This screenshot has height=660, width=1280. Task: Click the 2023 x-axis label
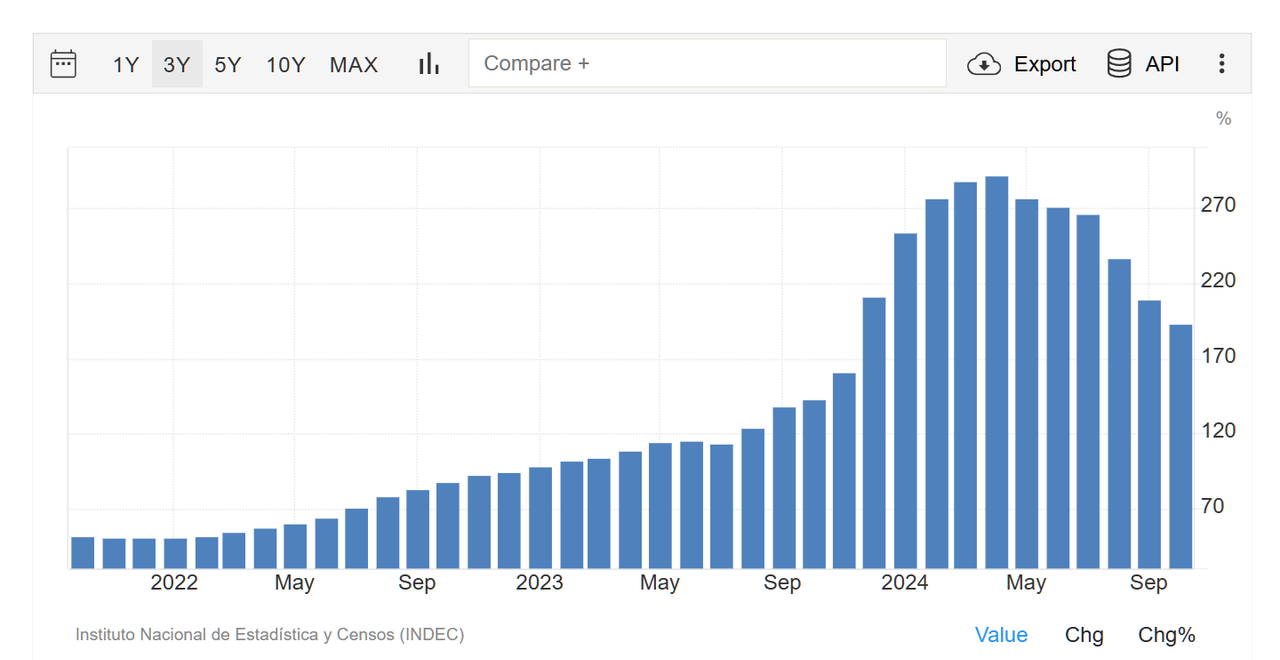539,583
